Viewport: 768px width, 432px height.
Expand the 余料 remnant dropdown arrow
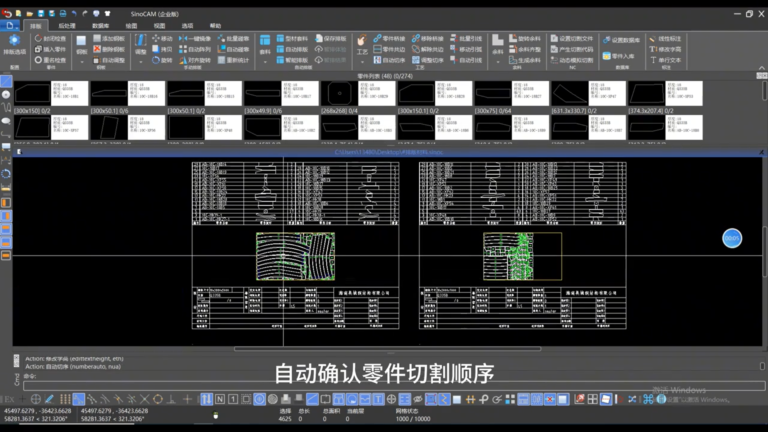coord(498,62)
